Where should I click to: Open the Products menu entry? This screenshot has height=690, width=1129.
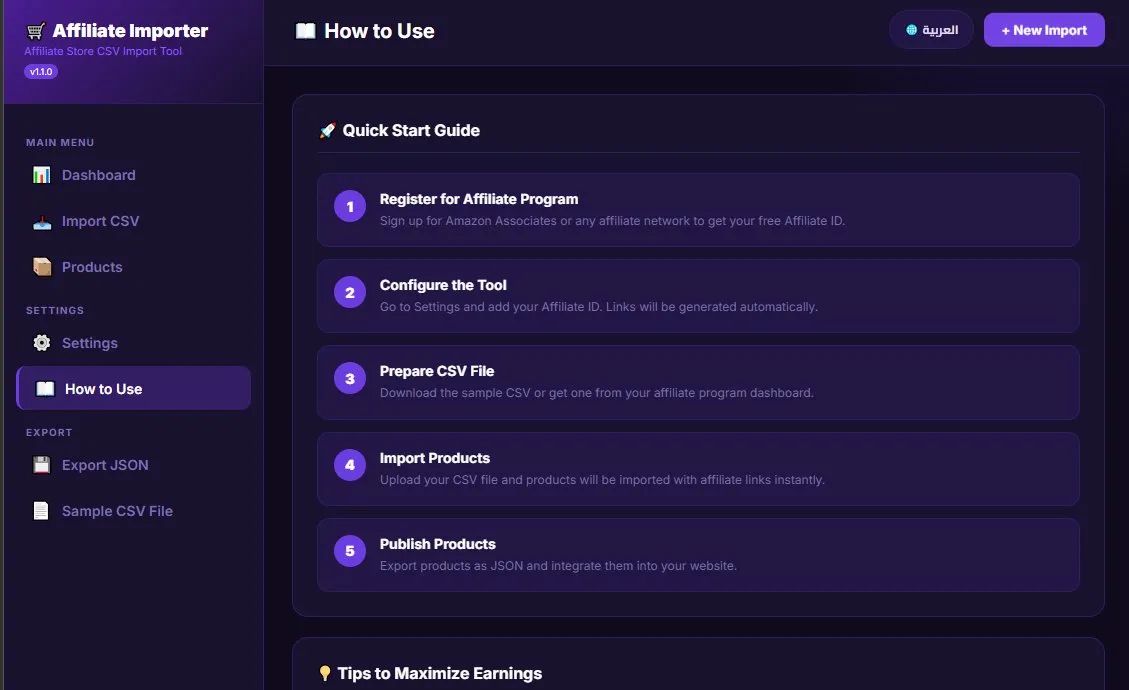tap(92, 267)
